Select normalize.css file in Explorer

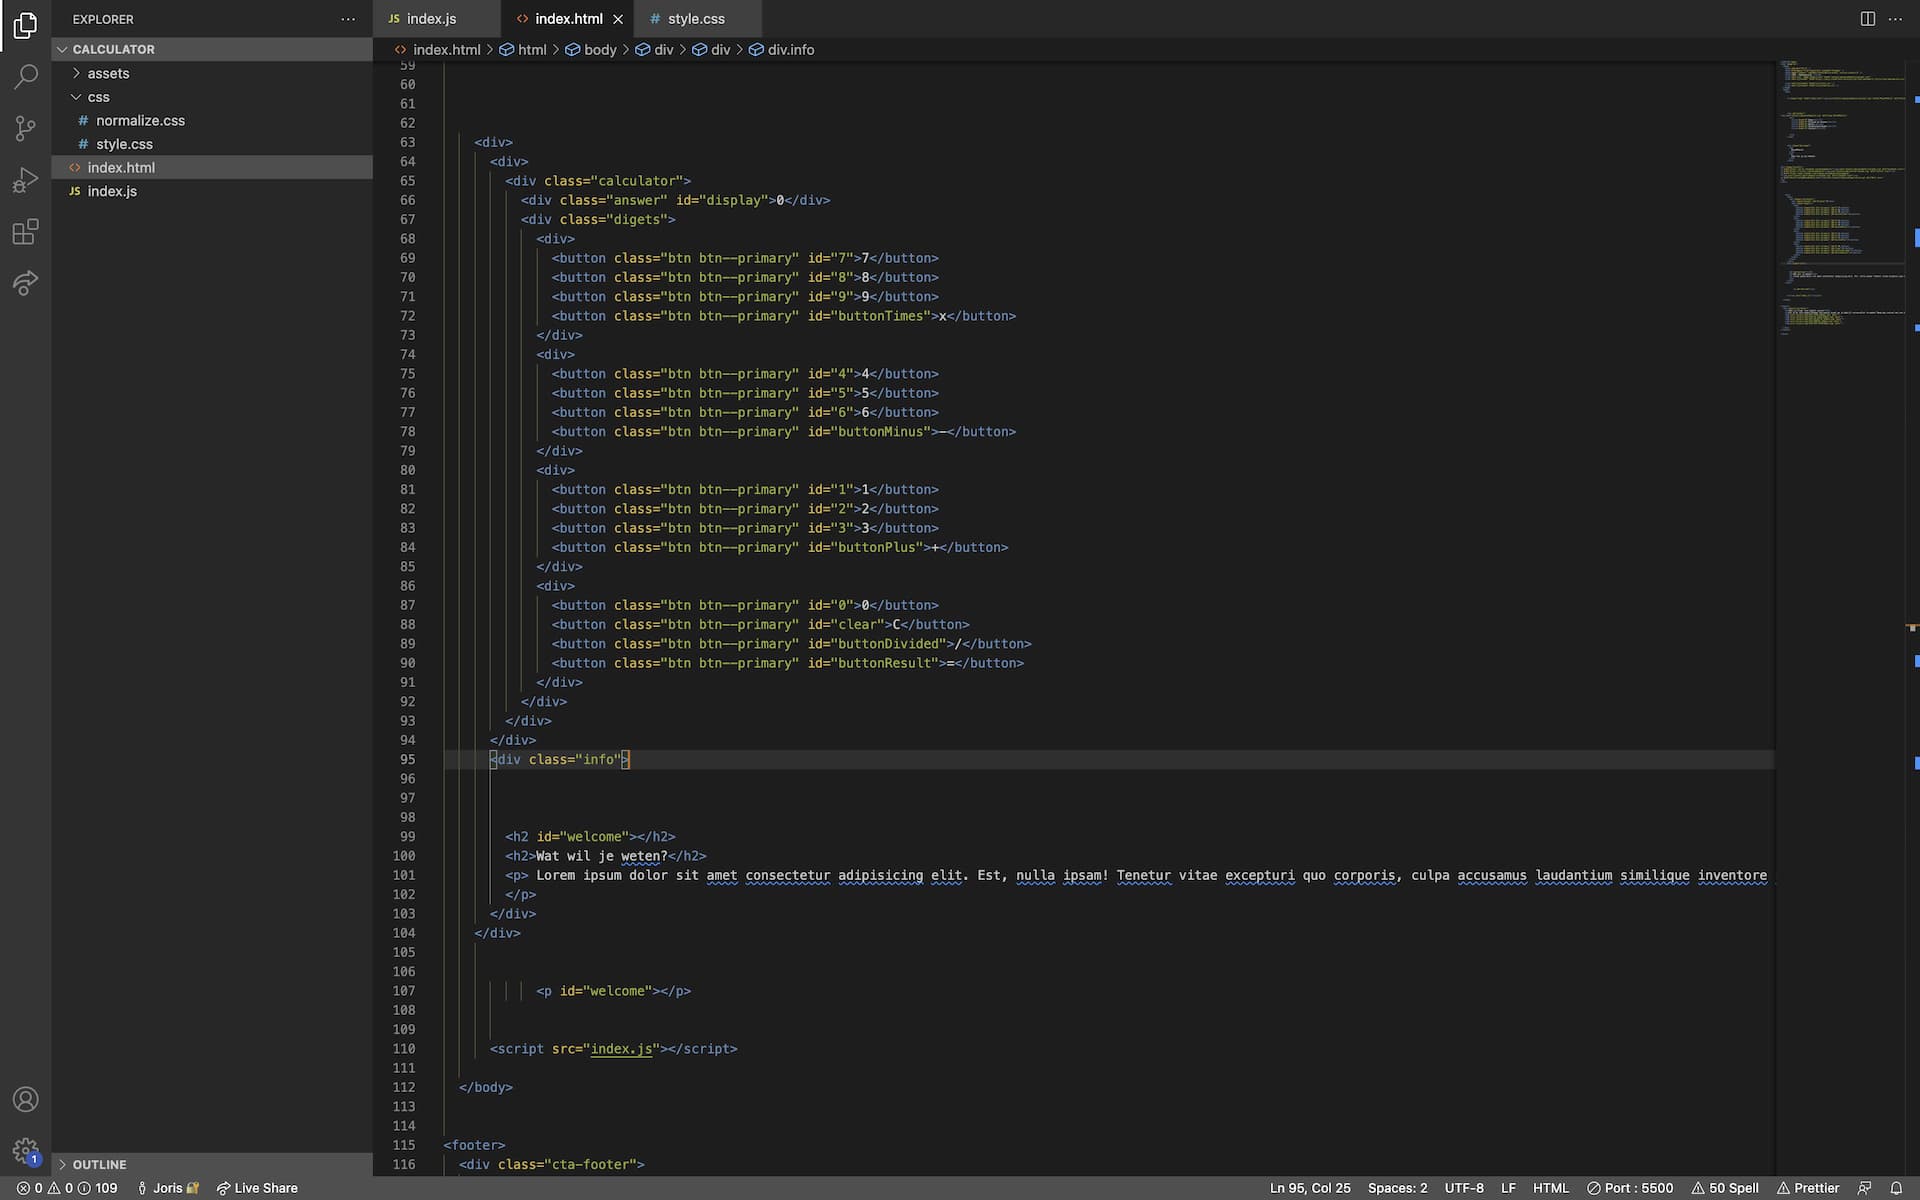point(140,119)
